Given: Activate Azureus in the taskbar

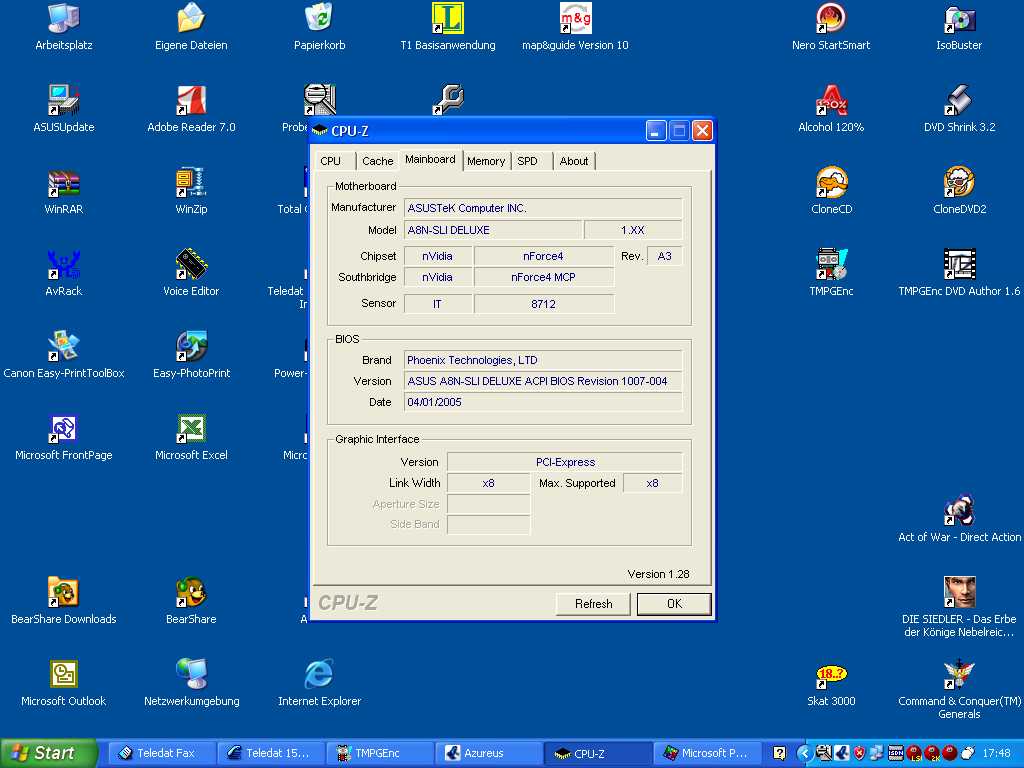Looking at the screenshot, I should [x=487, y=753].
